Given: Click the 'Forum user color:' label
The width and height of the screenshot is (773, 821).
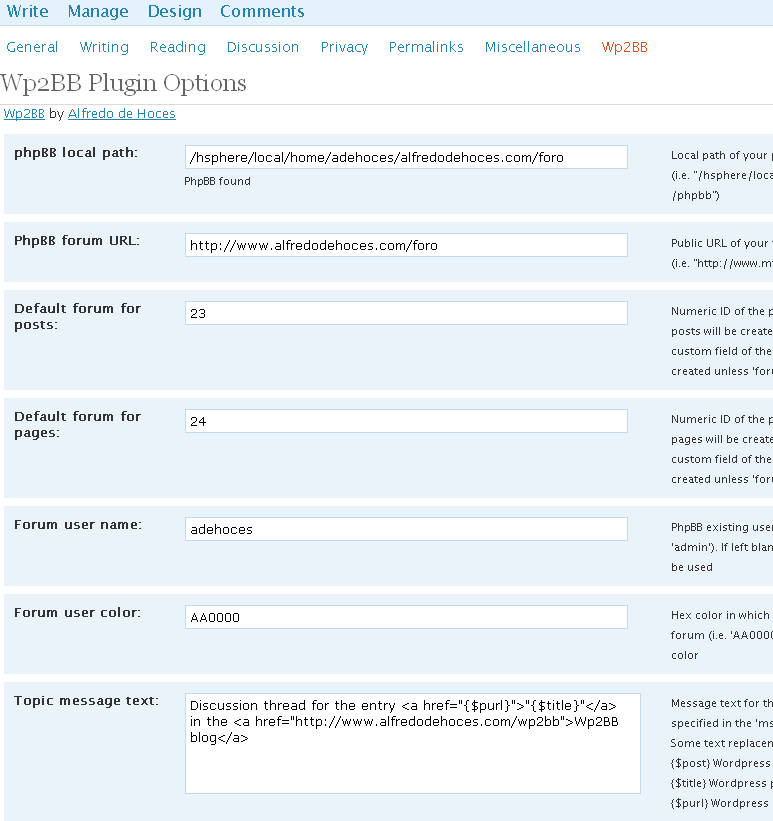Looking at the screenshot, I should coord(78,613).
